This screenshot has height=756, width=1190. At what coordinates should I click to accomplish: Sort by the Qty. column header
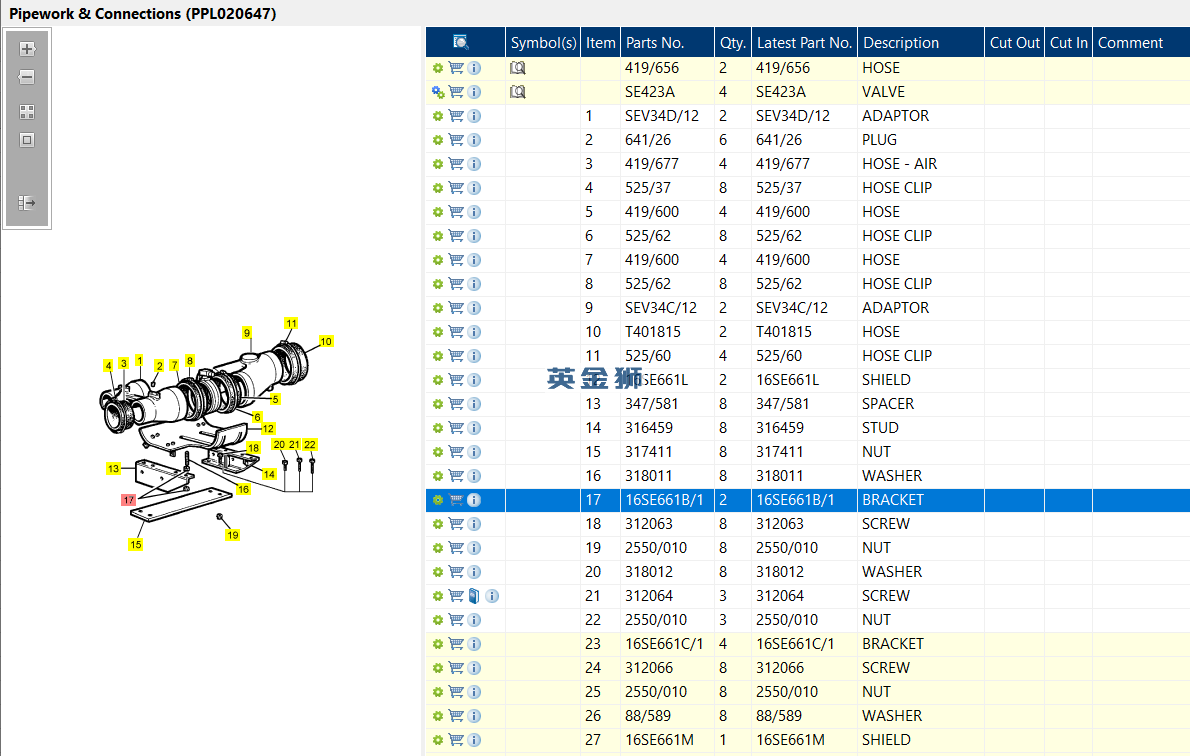click(733, 43)
